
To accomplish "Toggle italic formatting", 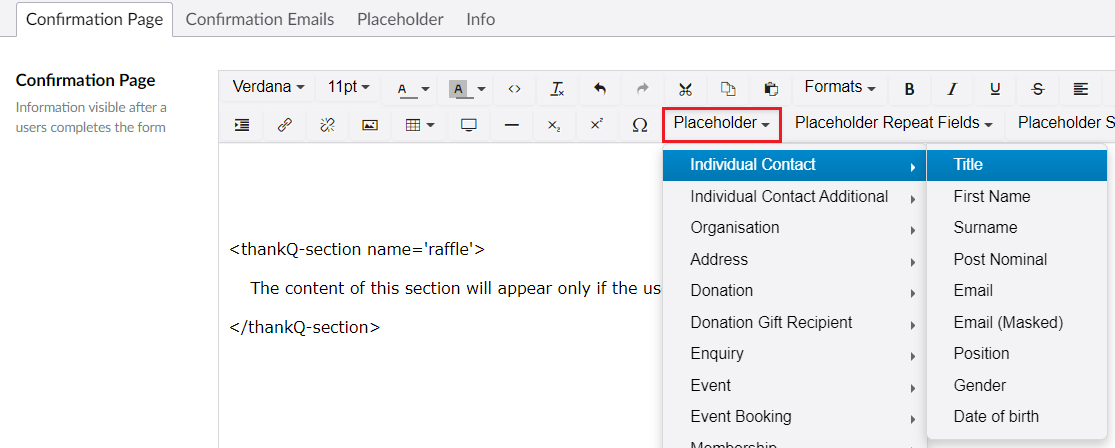I will [952, 89].
